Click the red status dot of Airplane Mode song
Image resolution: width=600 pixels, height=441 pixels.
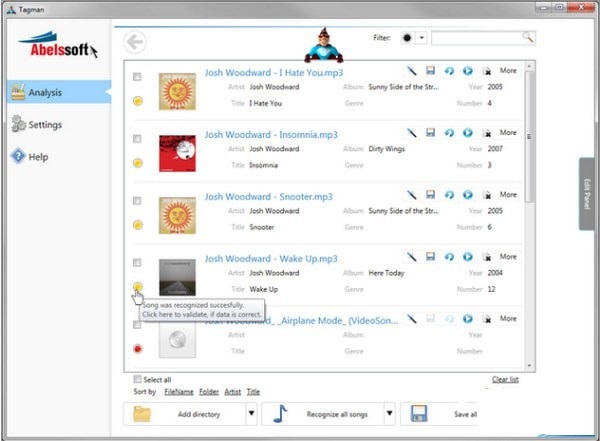(x=138, y=349)
